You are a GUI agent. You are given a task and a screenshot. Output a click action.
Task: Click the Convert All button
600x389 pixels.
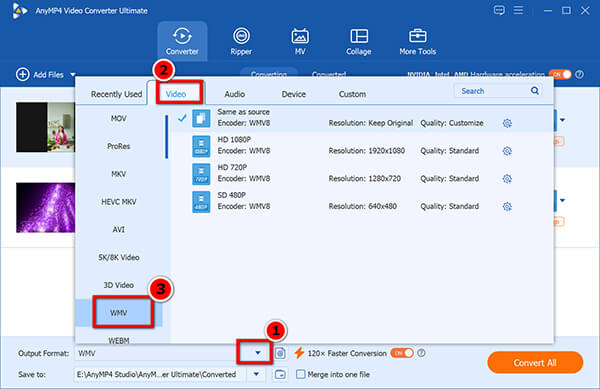[535, 363]
